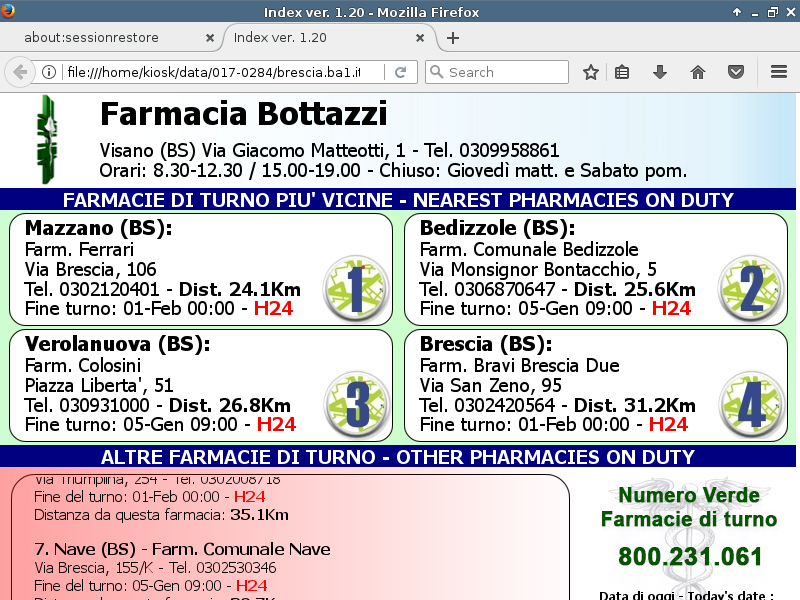Show bookmarks list icon
The width and height of the screenshot is (800, 600).
622,72
